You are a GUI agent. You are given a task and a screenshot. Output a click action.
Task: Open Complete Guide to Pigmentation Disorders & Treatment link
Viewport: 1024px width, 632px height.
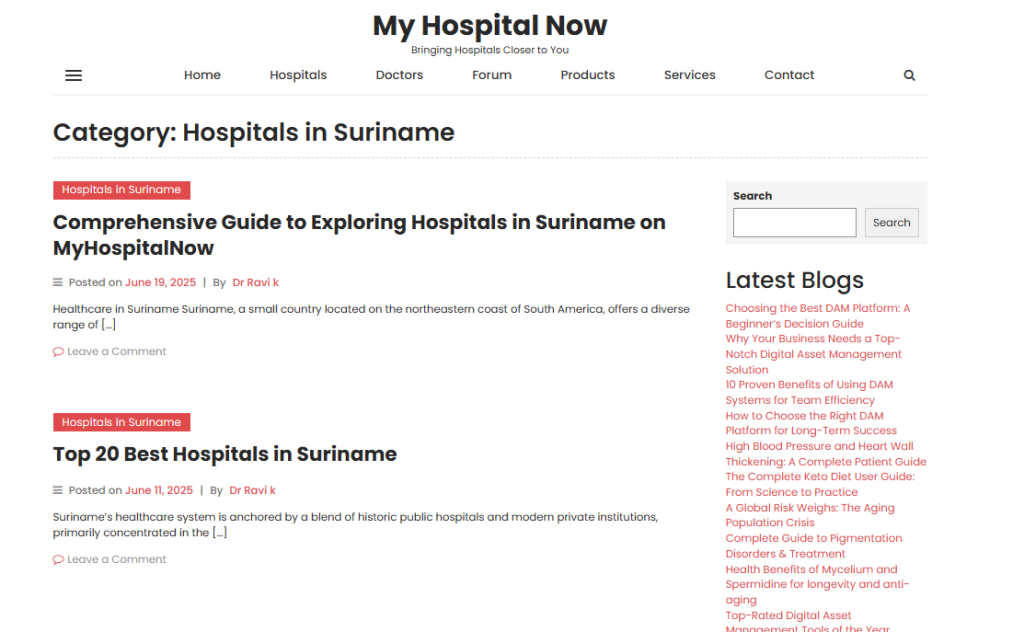click(814, 546)
